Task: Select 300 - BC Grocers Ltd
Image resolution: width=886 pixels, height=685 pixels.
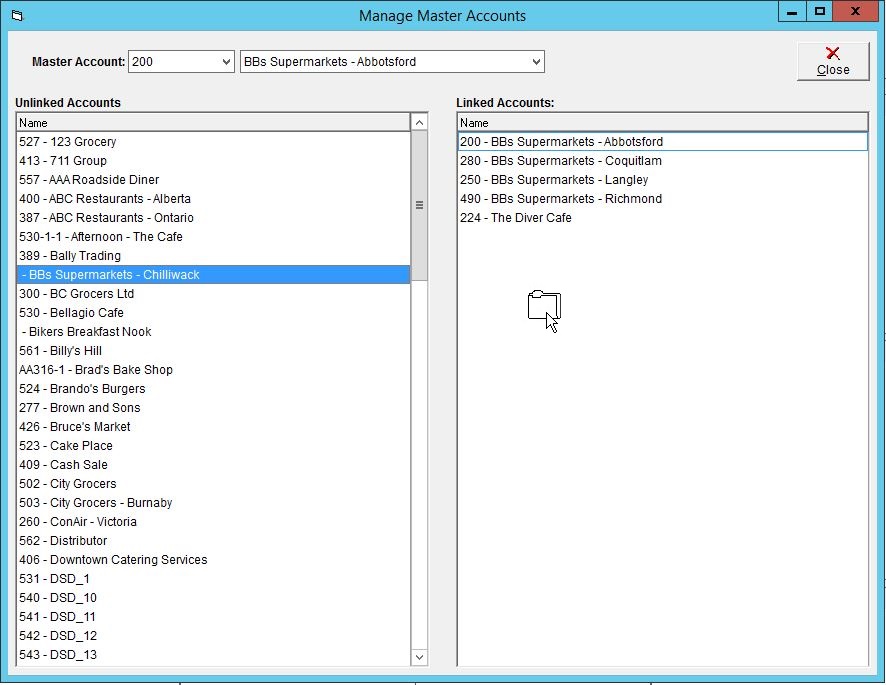Action: click(x=213, y=294)
